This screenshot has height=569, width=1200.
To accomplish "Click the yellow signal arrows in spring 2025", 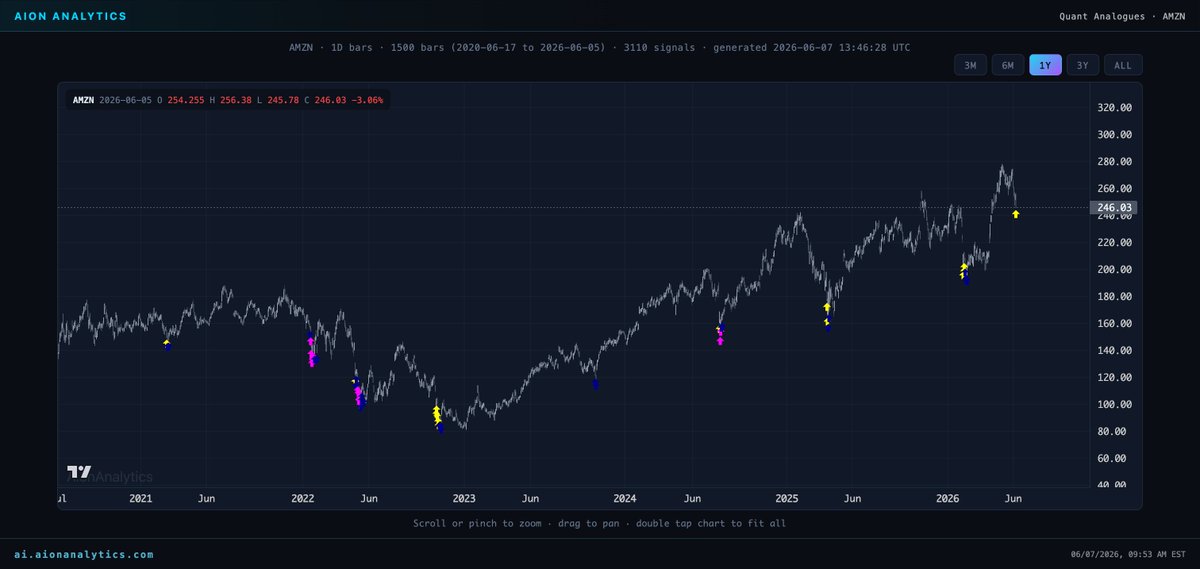I will point(827,314).
